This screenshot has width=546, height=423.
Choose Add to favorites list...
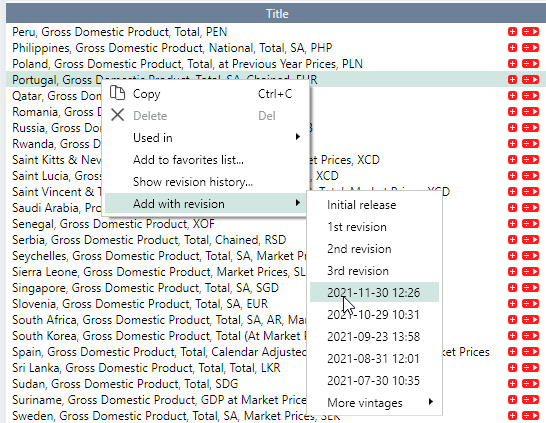tap(188, 160)
